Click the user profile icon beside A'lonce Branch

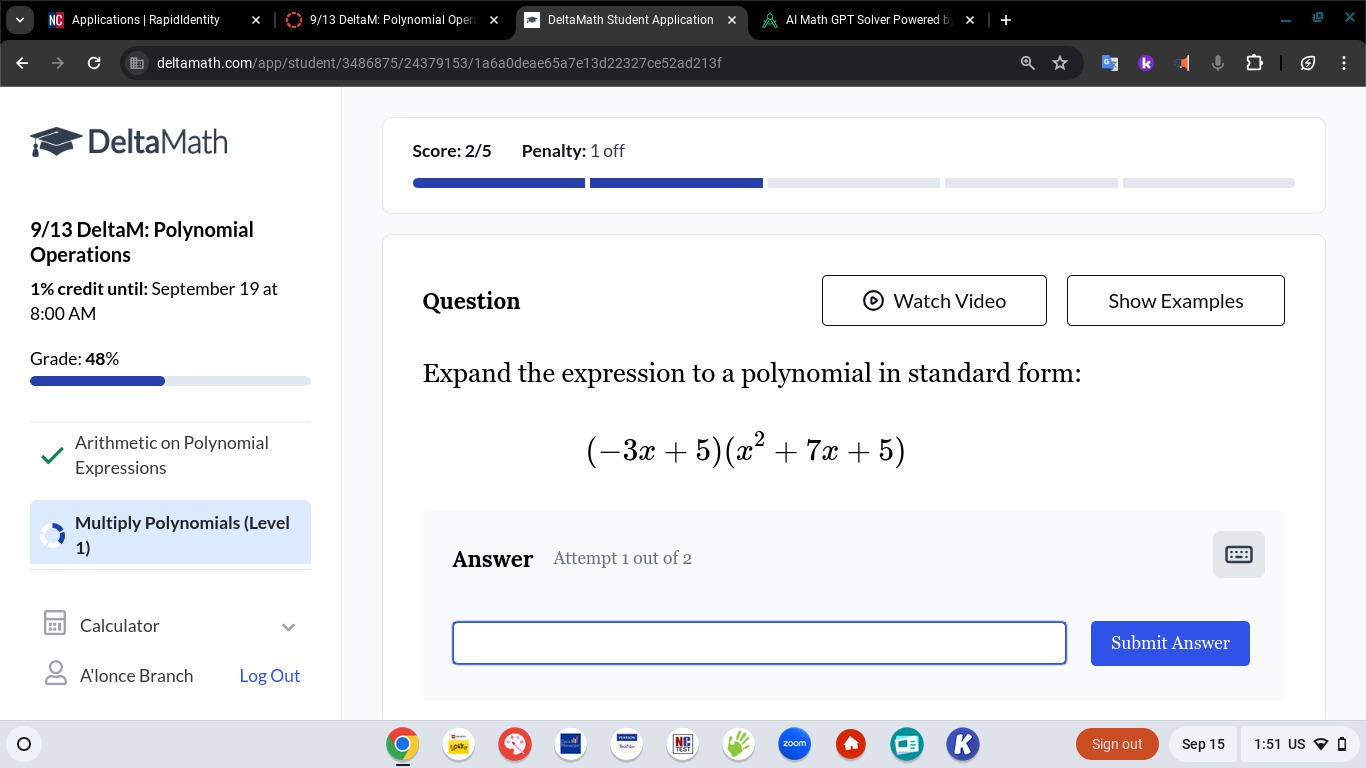click(55, 674)
